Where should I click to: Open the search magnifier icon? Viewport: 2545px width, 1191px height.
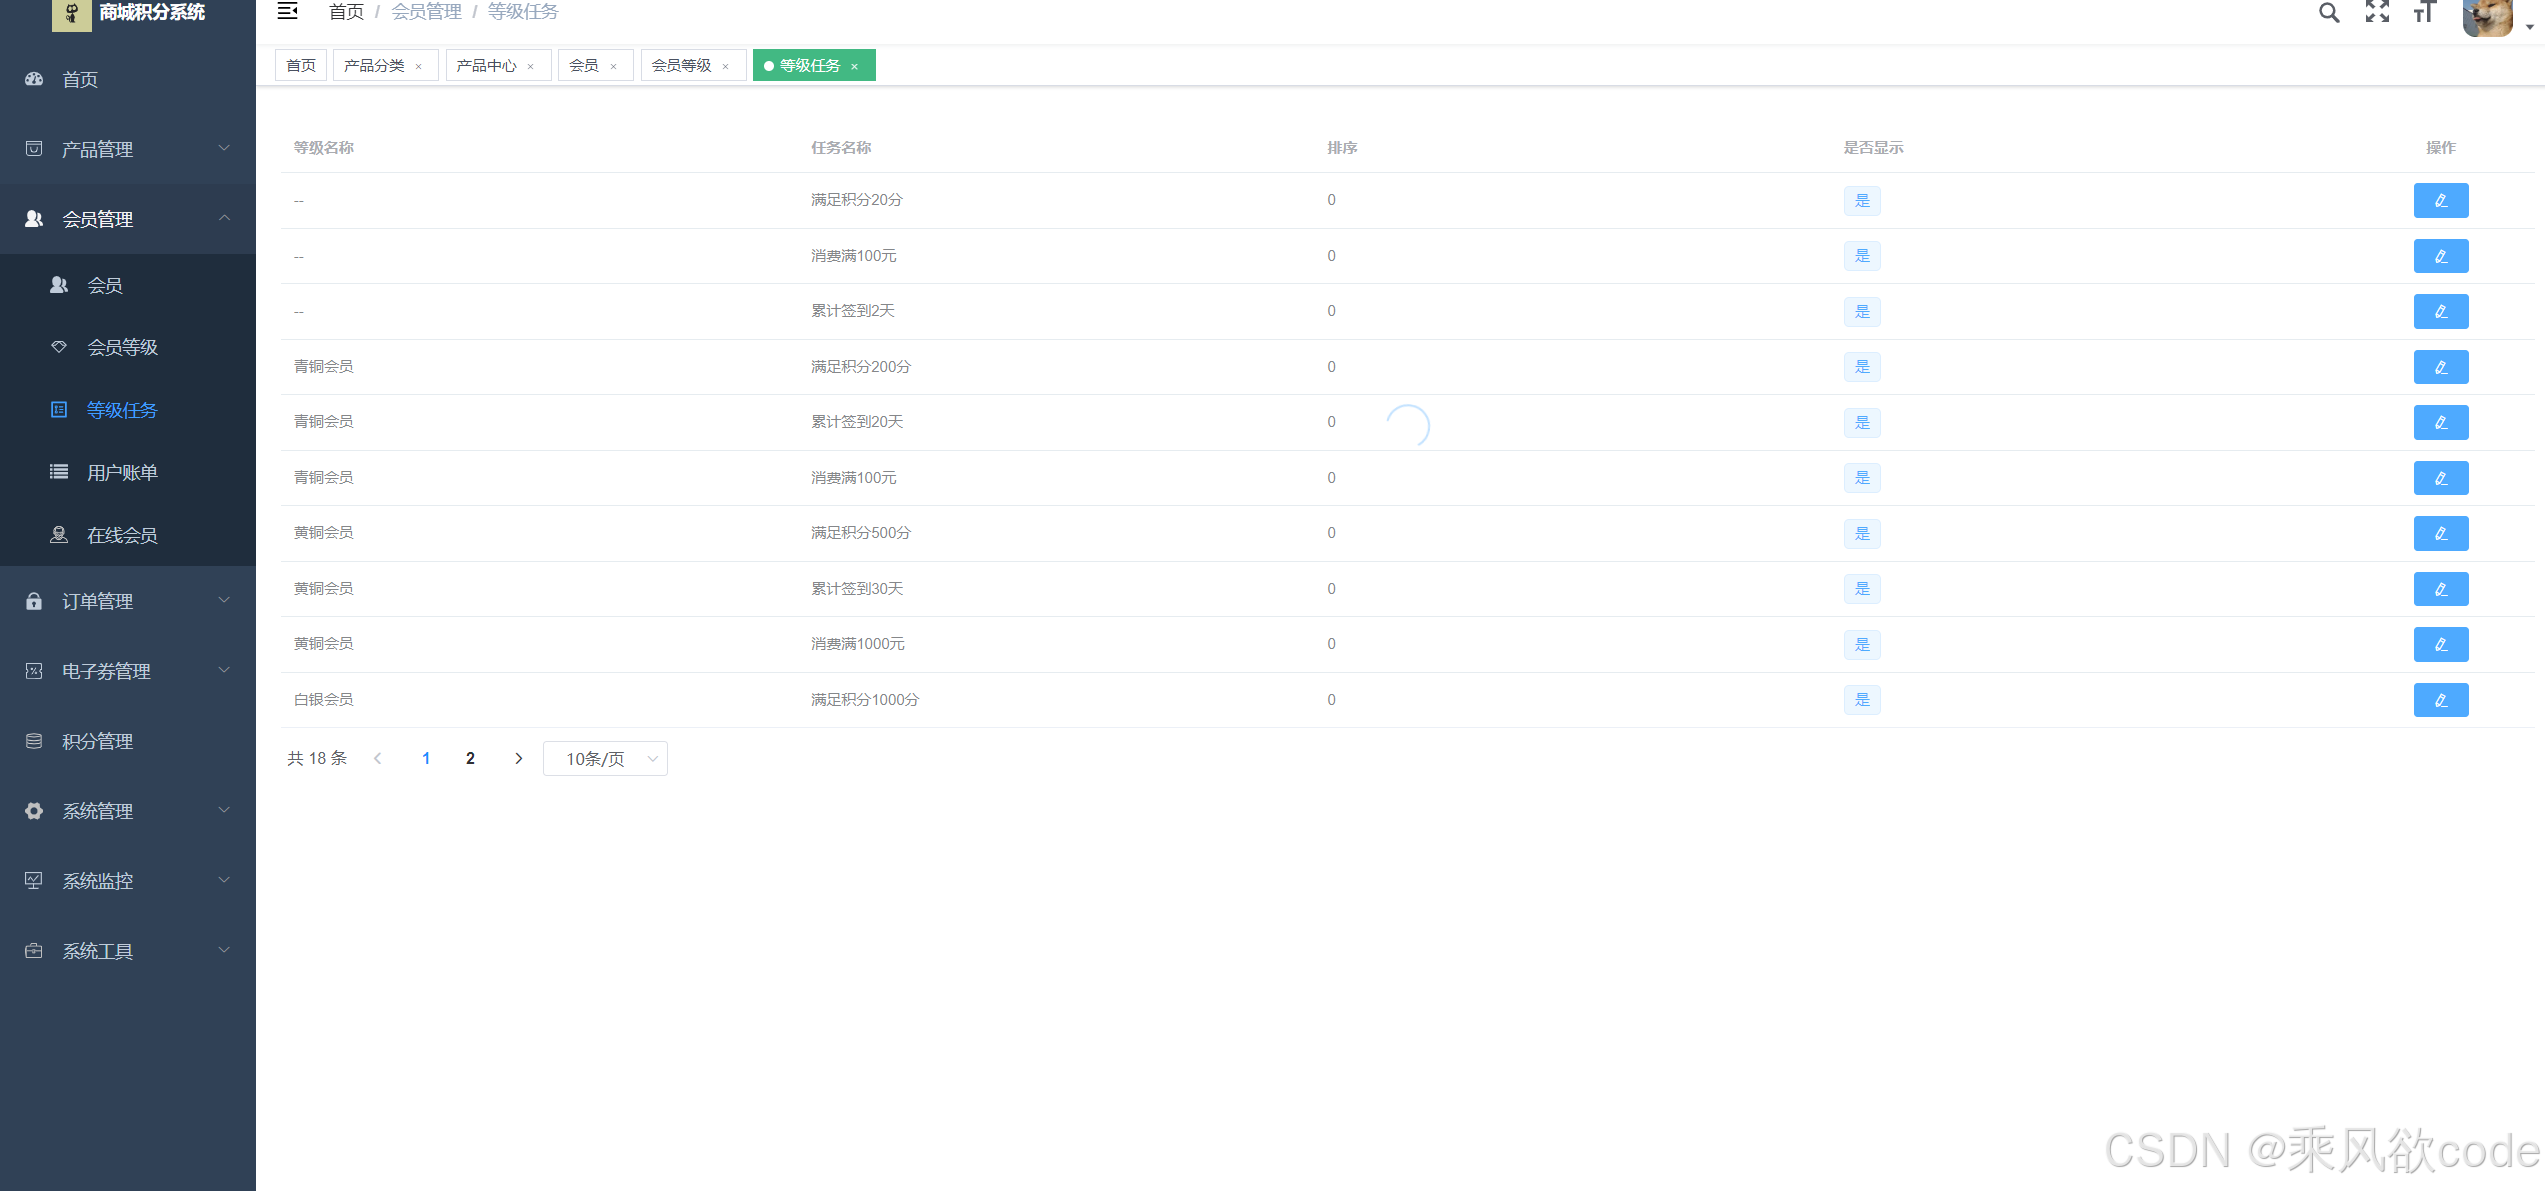(x=2329, y=12)
